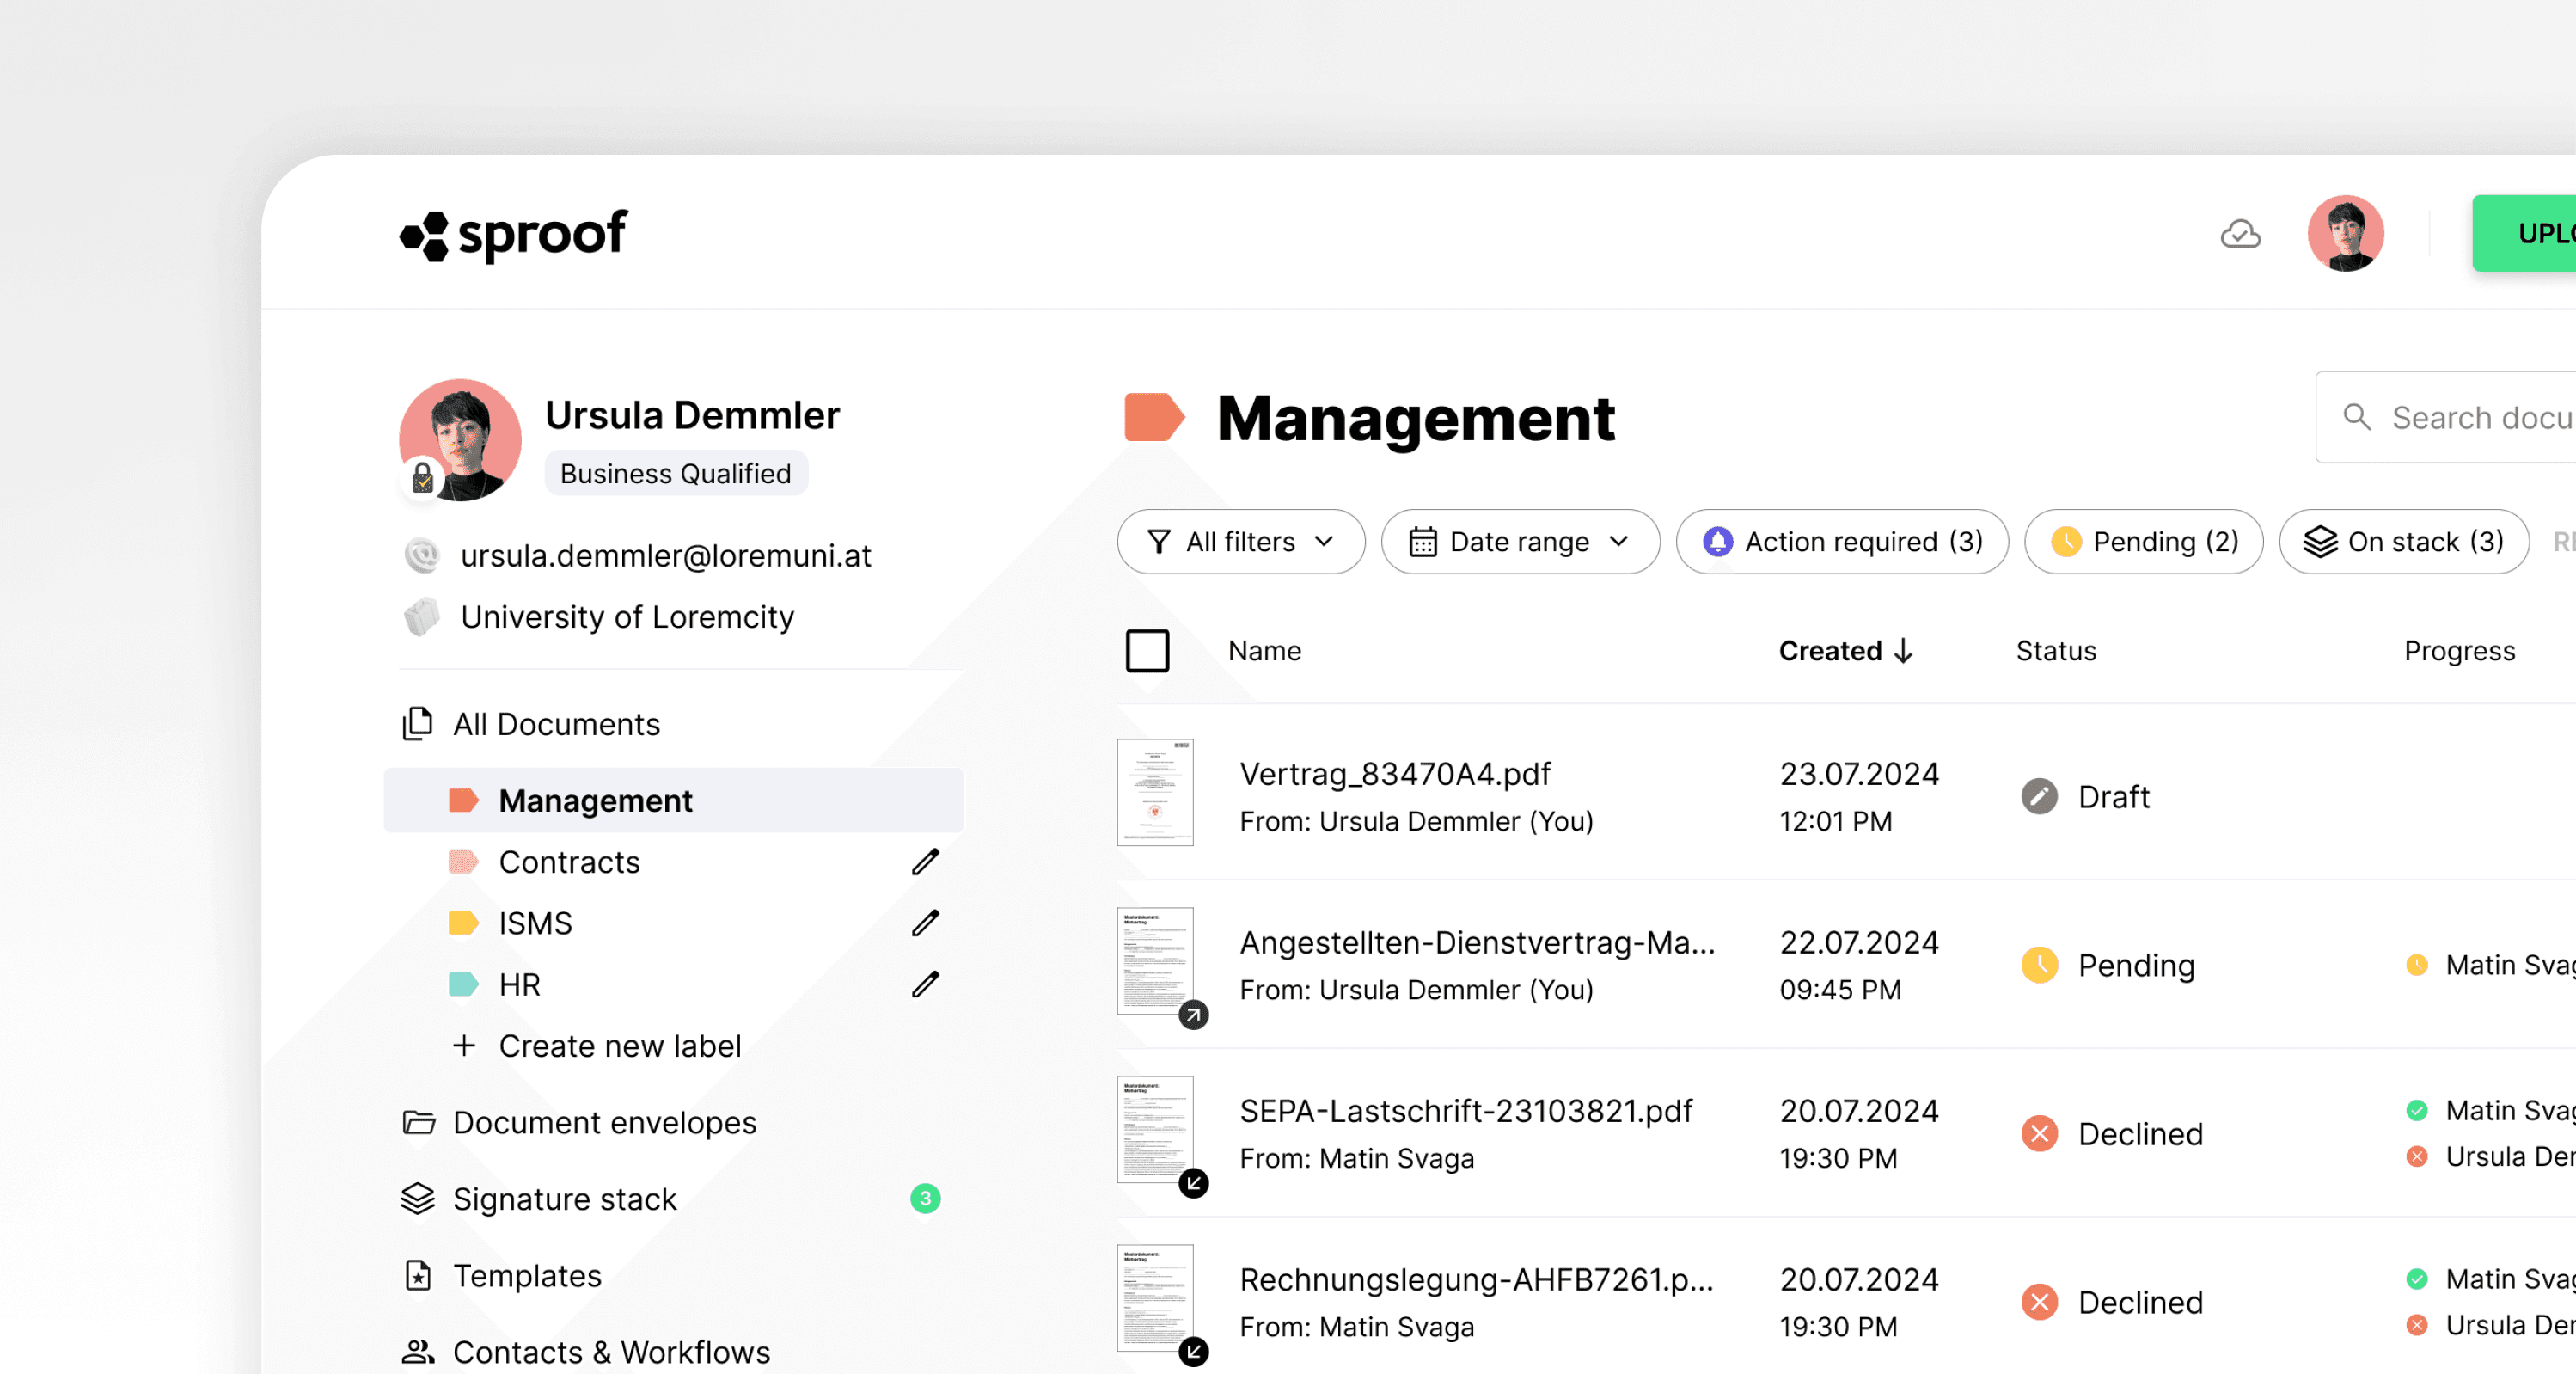This screenshot has width=2576, height=1374.
Task: Filter by Action required (3)
Action: click(x=1842, y=542)
